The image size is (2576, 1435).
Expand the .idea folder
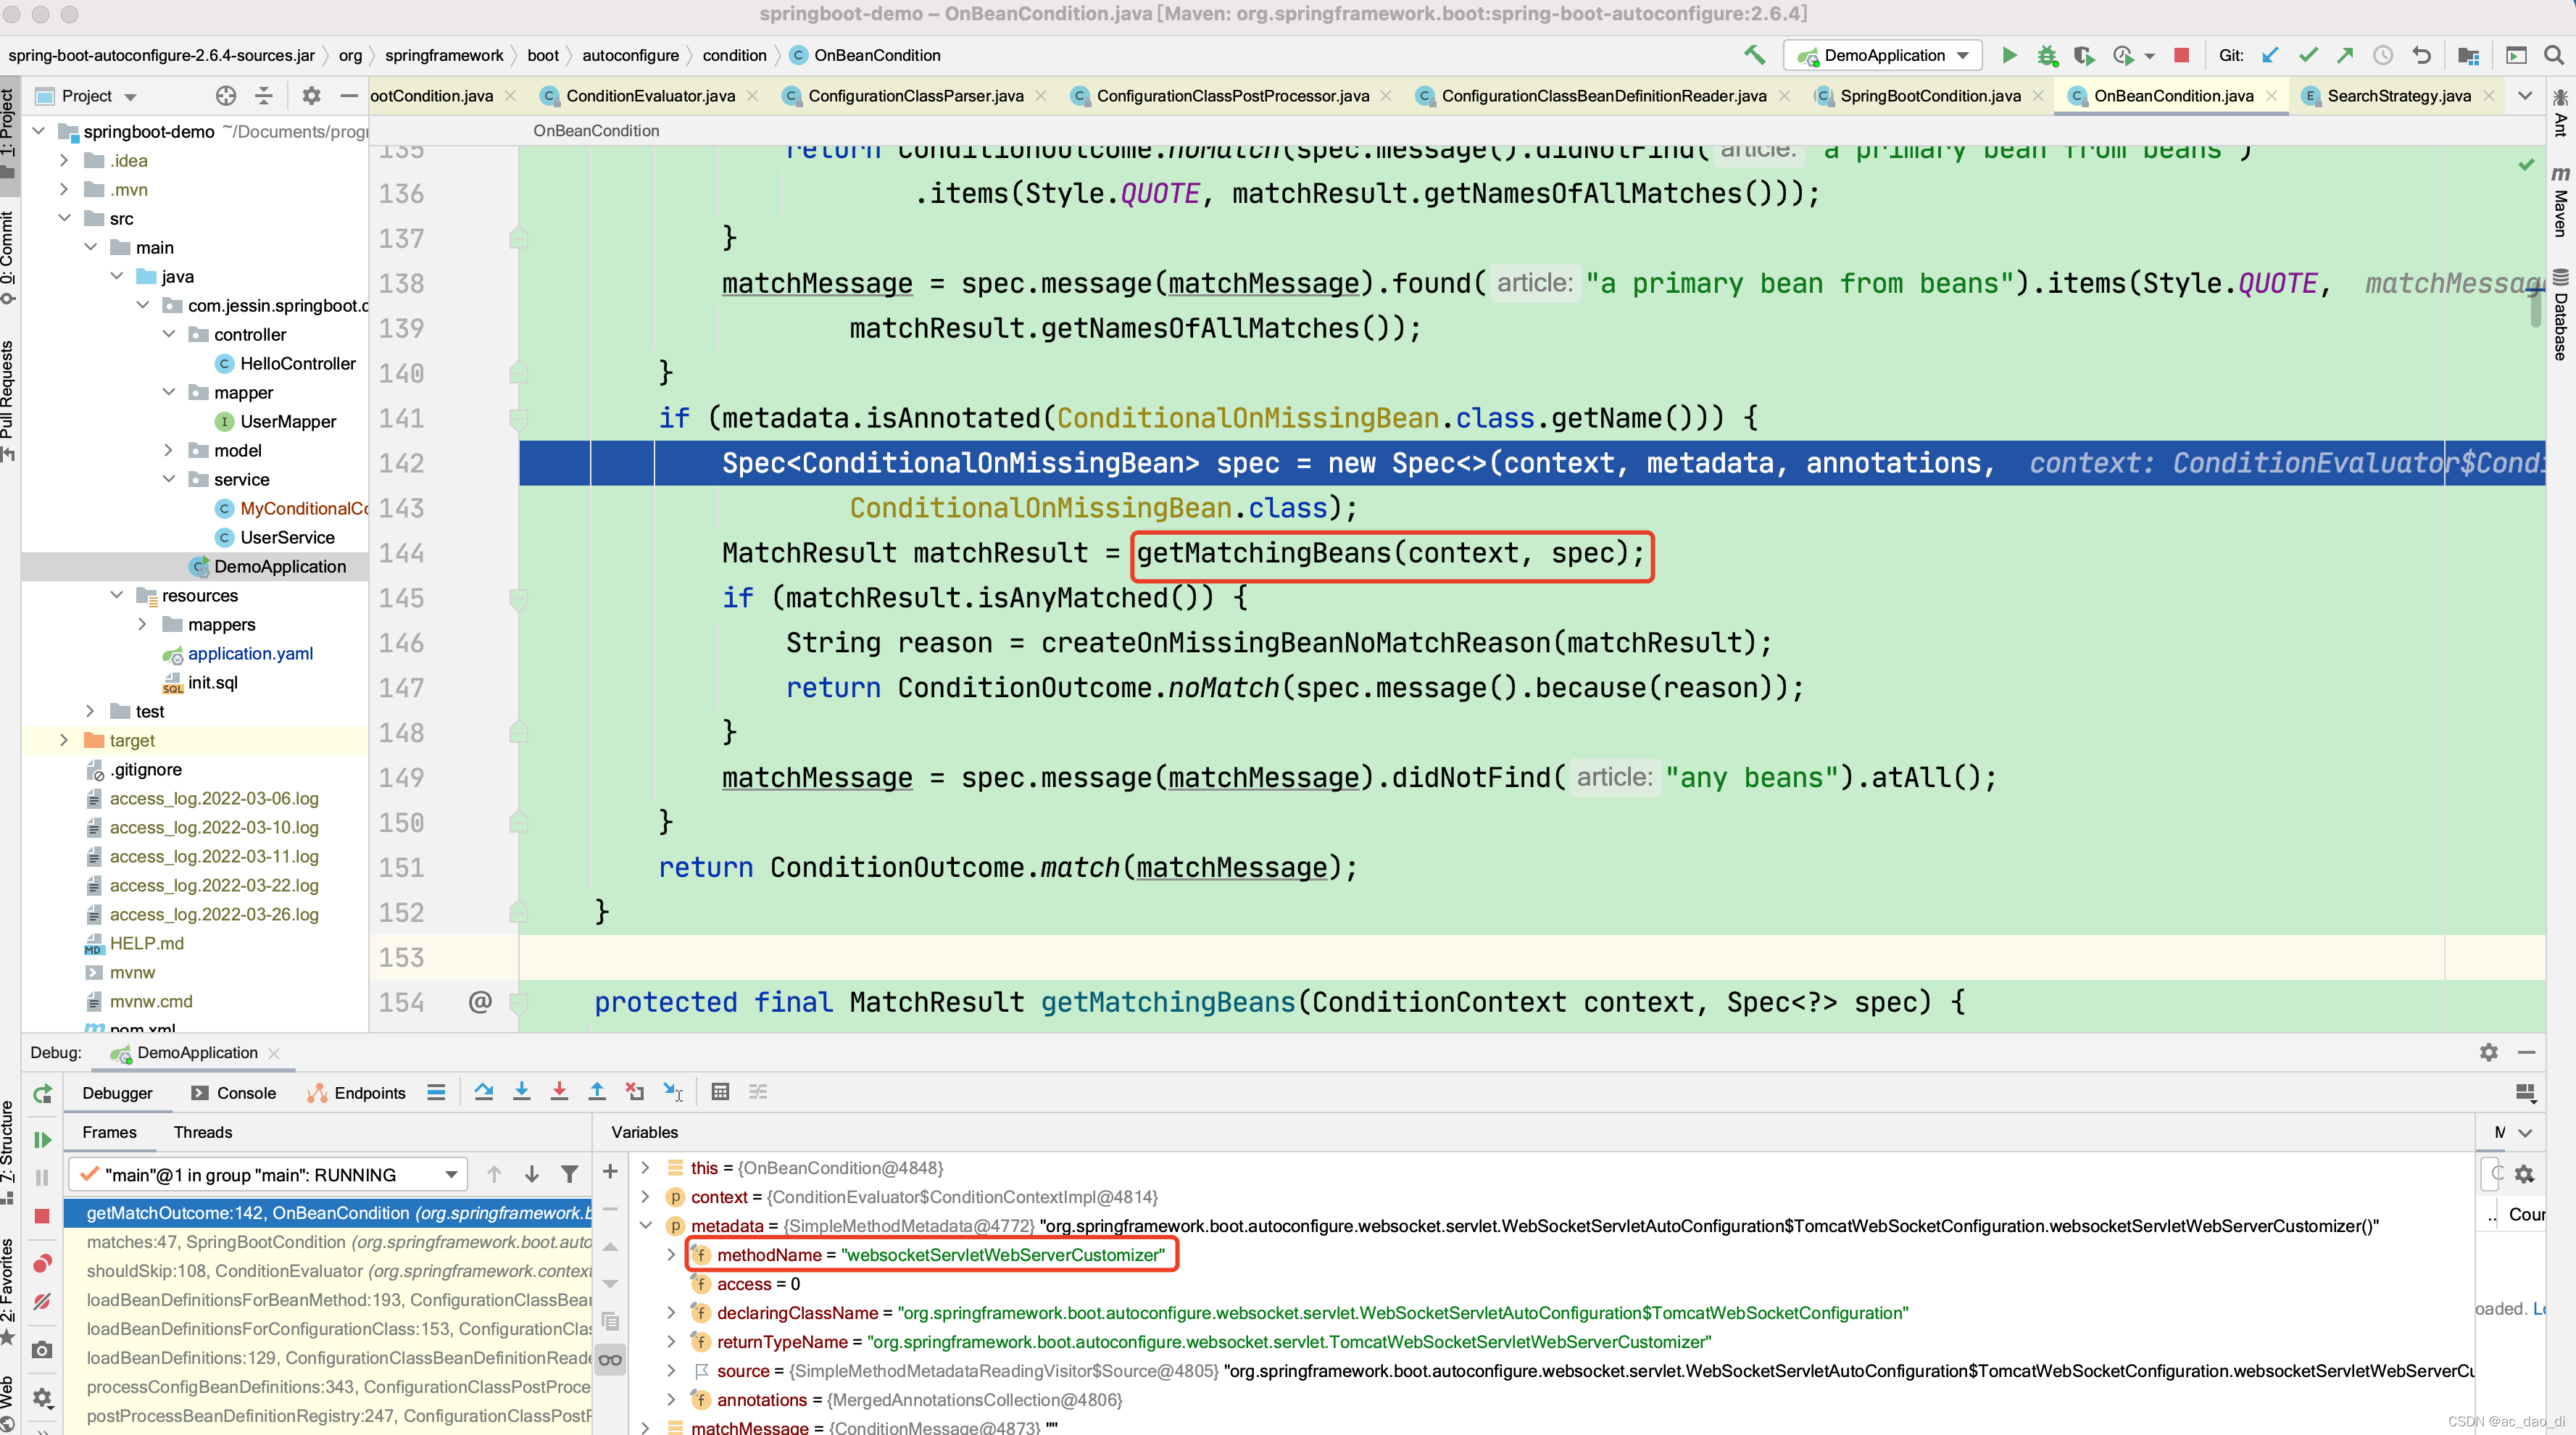pyautogui.click(x=64, y=160)
